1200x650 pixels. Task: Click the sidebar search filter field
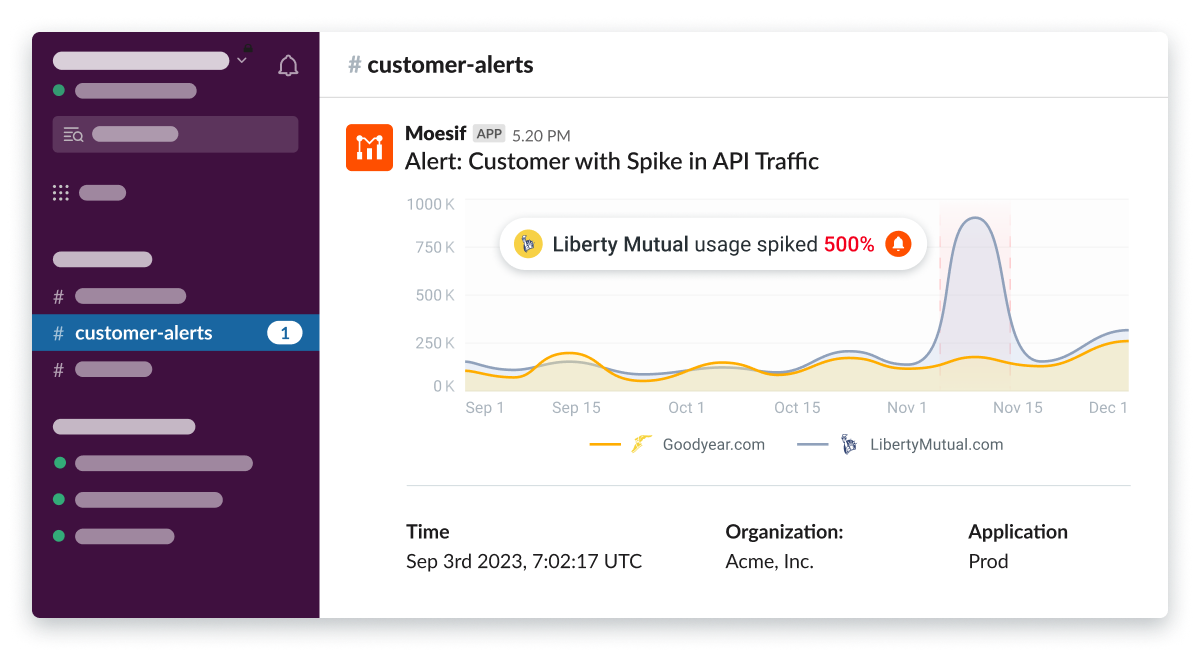coord(175,134)
